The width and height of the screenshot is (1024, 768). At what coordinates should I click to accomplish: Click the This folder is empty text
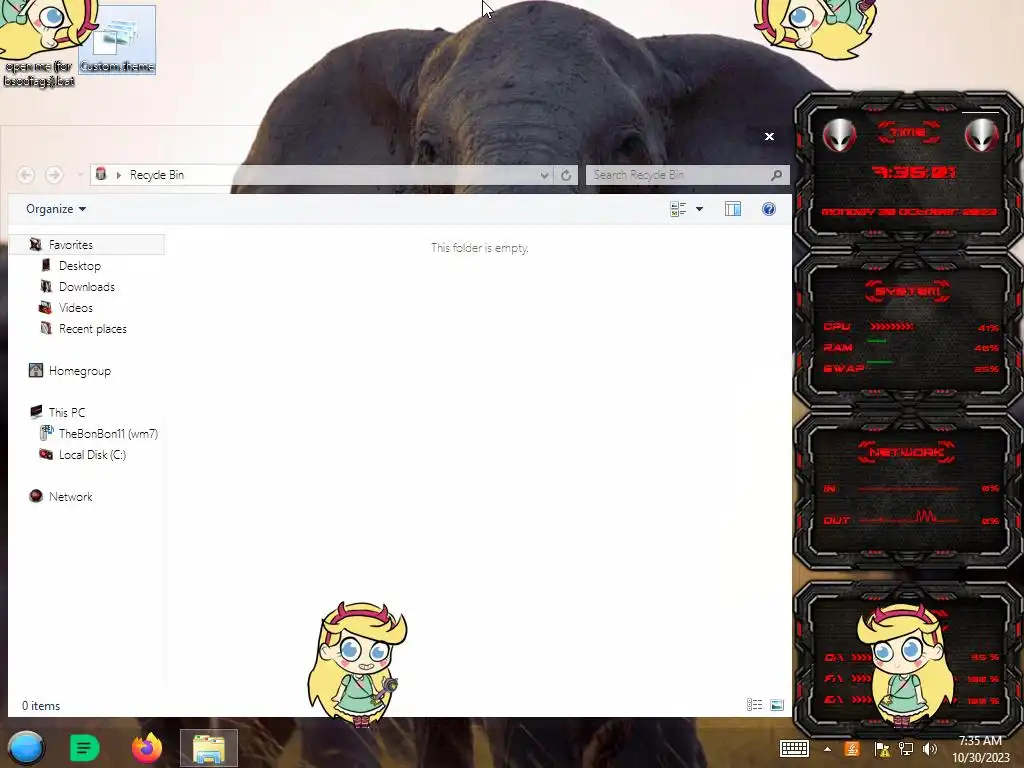click(480, 248)
